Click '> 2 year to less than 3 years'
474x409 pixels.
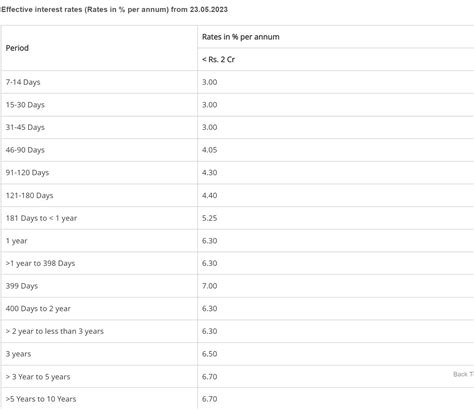55,331
